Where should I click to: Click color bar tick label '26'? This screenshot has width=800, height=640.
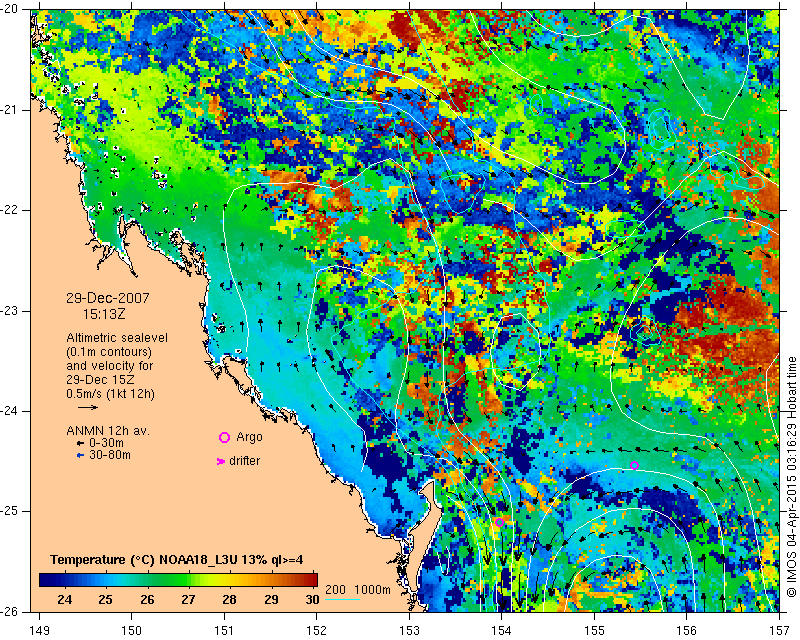[147, 599]
